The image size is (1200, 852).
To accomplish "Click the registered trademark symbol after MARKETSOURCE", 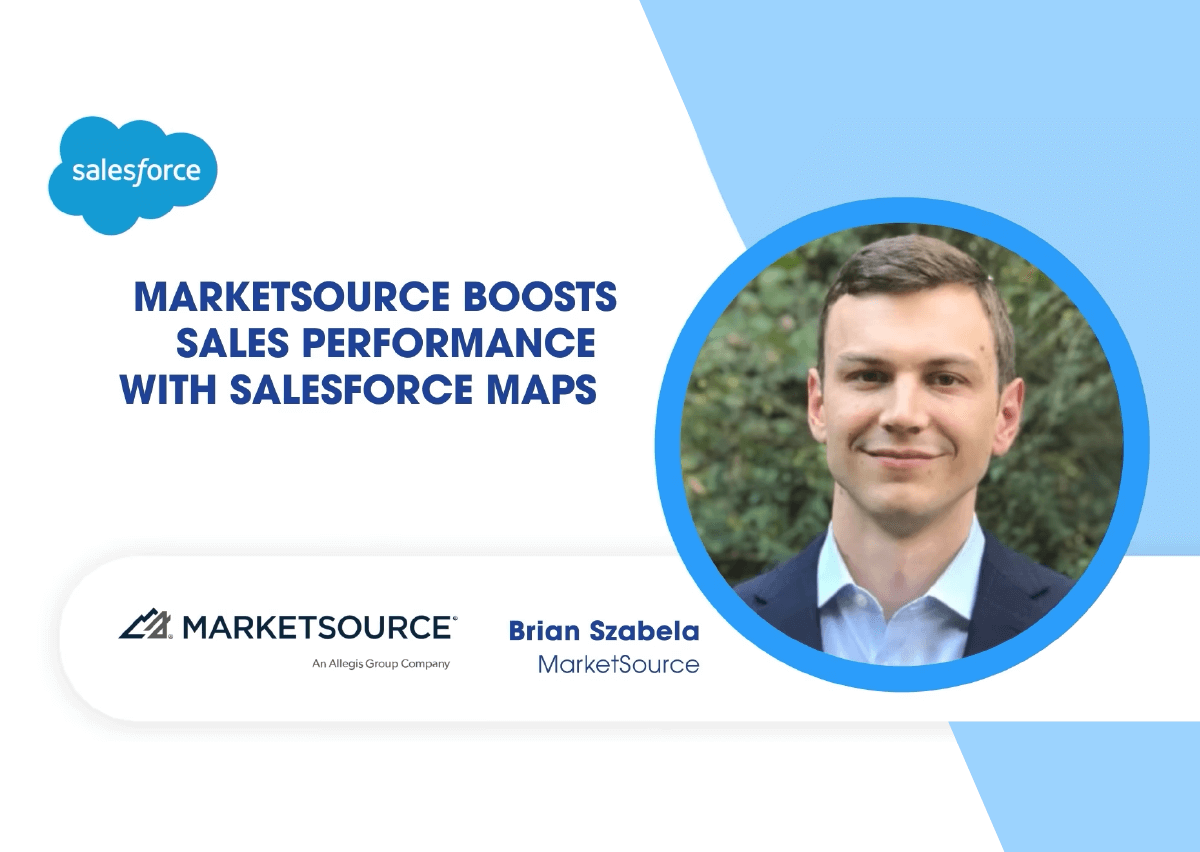I will [455, 619].
